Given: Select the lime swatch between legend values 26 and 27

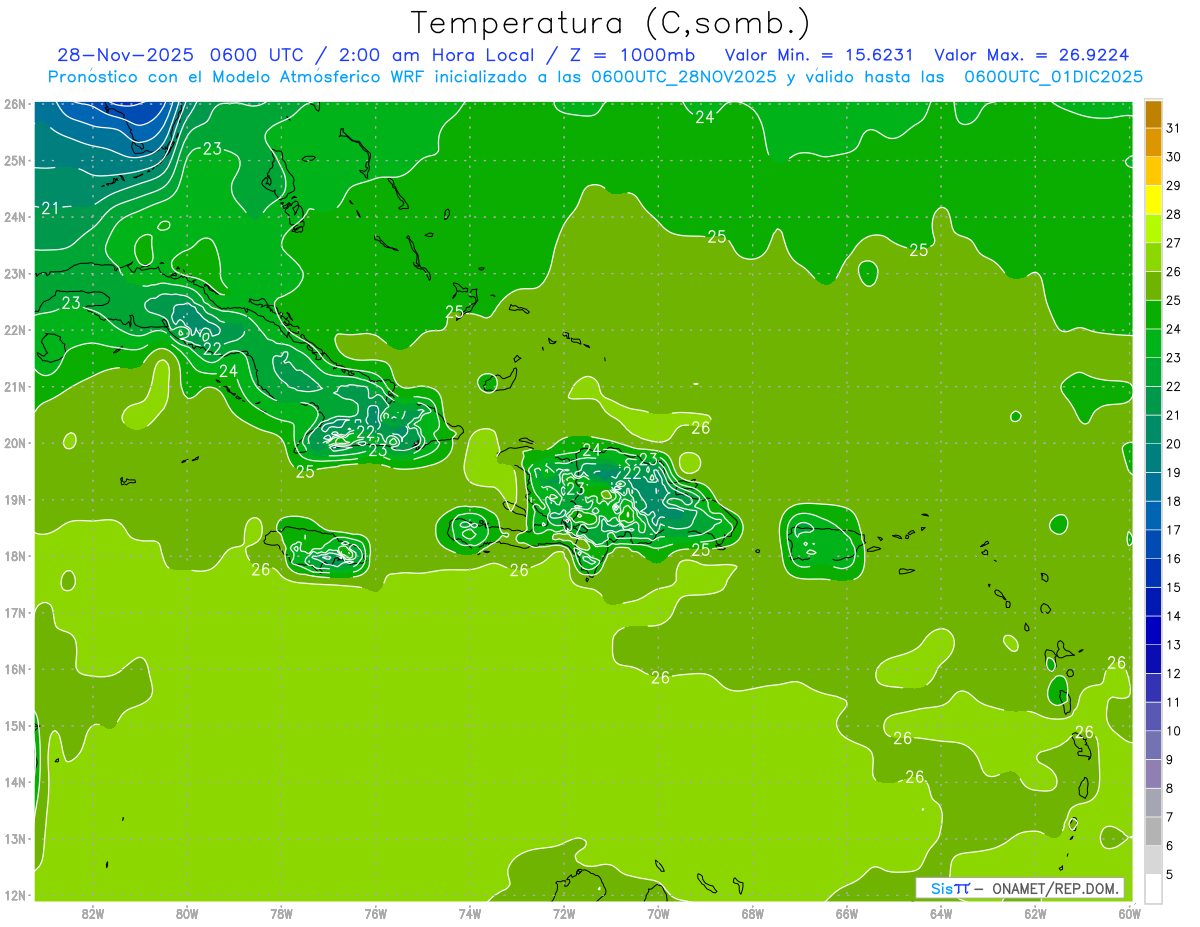Looking at the screenshot, I should 1153,258.
